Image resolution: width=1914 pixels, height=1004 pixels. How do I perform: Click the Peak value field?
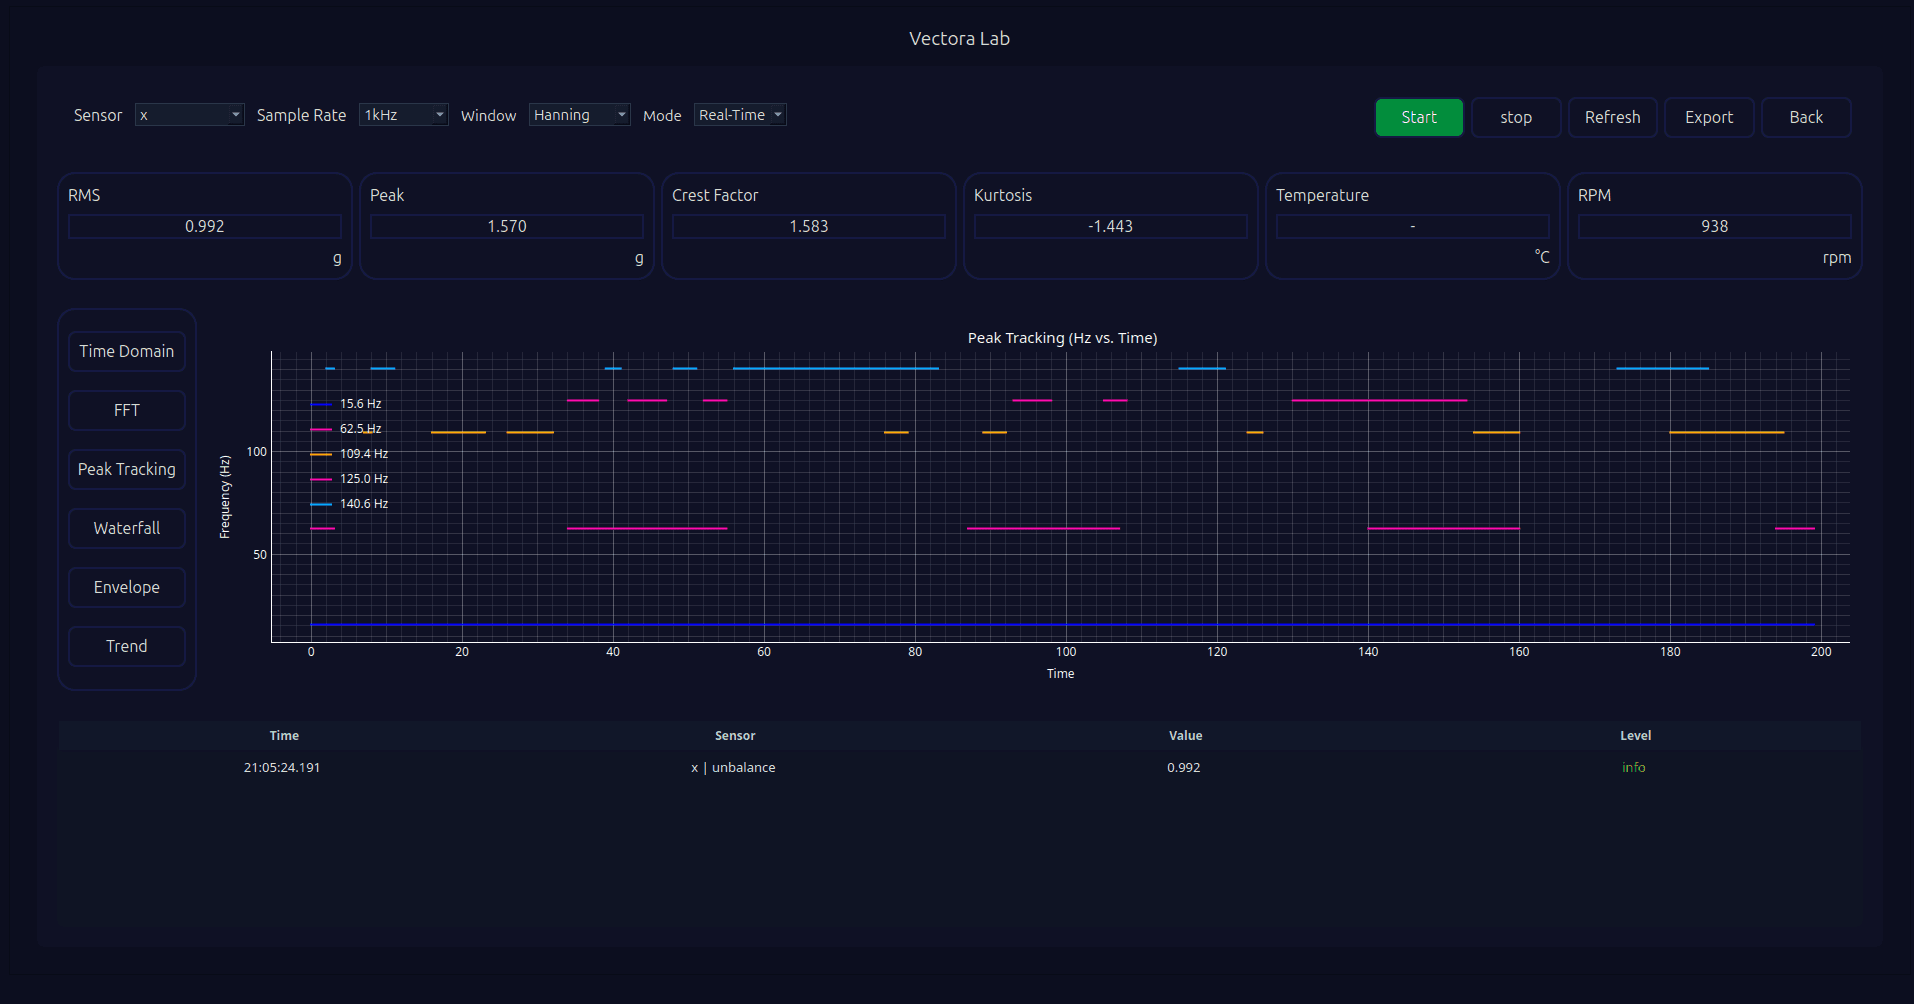pyautogui.click(x=507, y=226)
